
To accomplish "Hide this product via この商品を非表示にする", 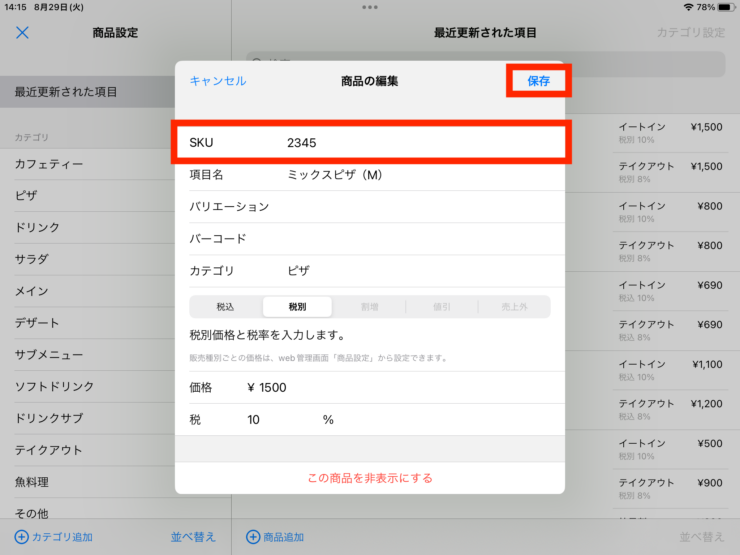I will (x=370, y=478).
